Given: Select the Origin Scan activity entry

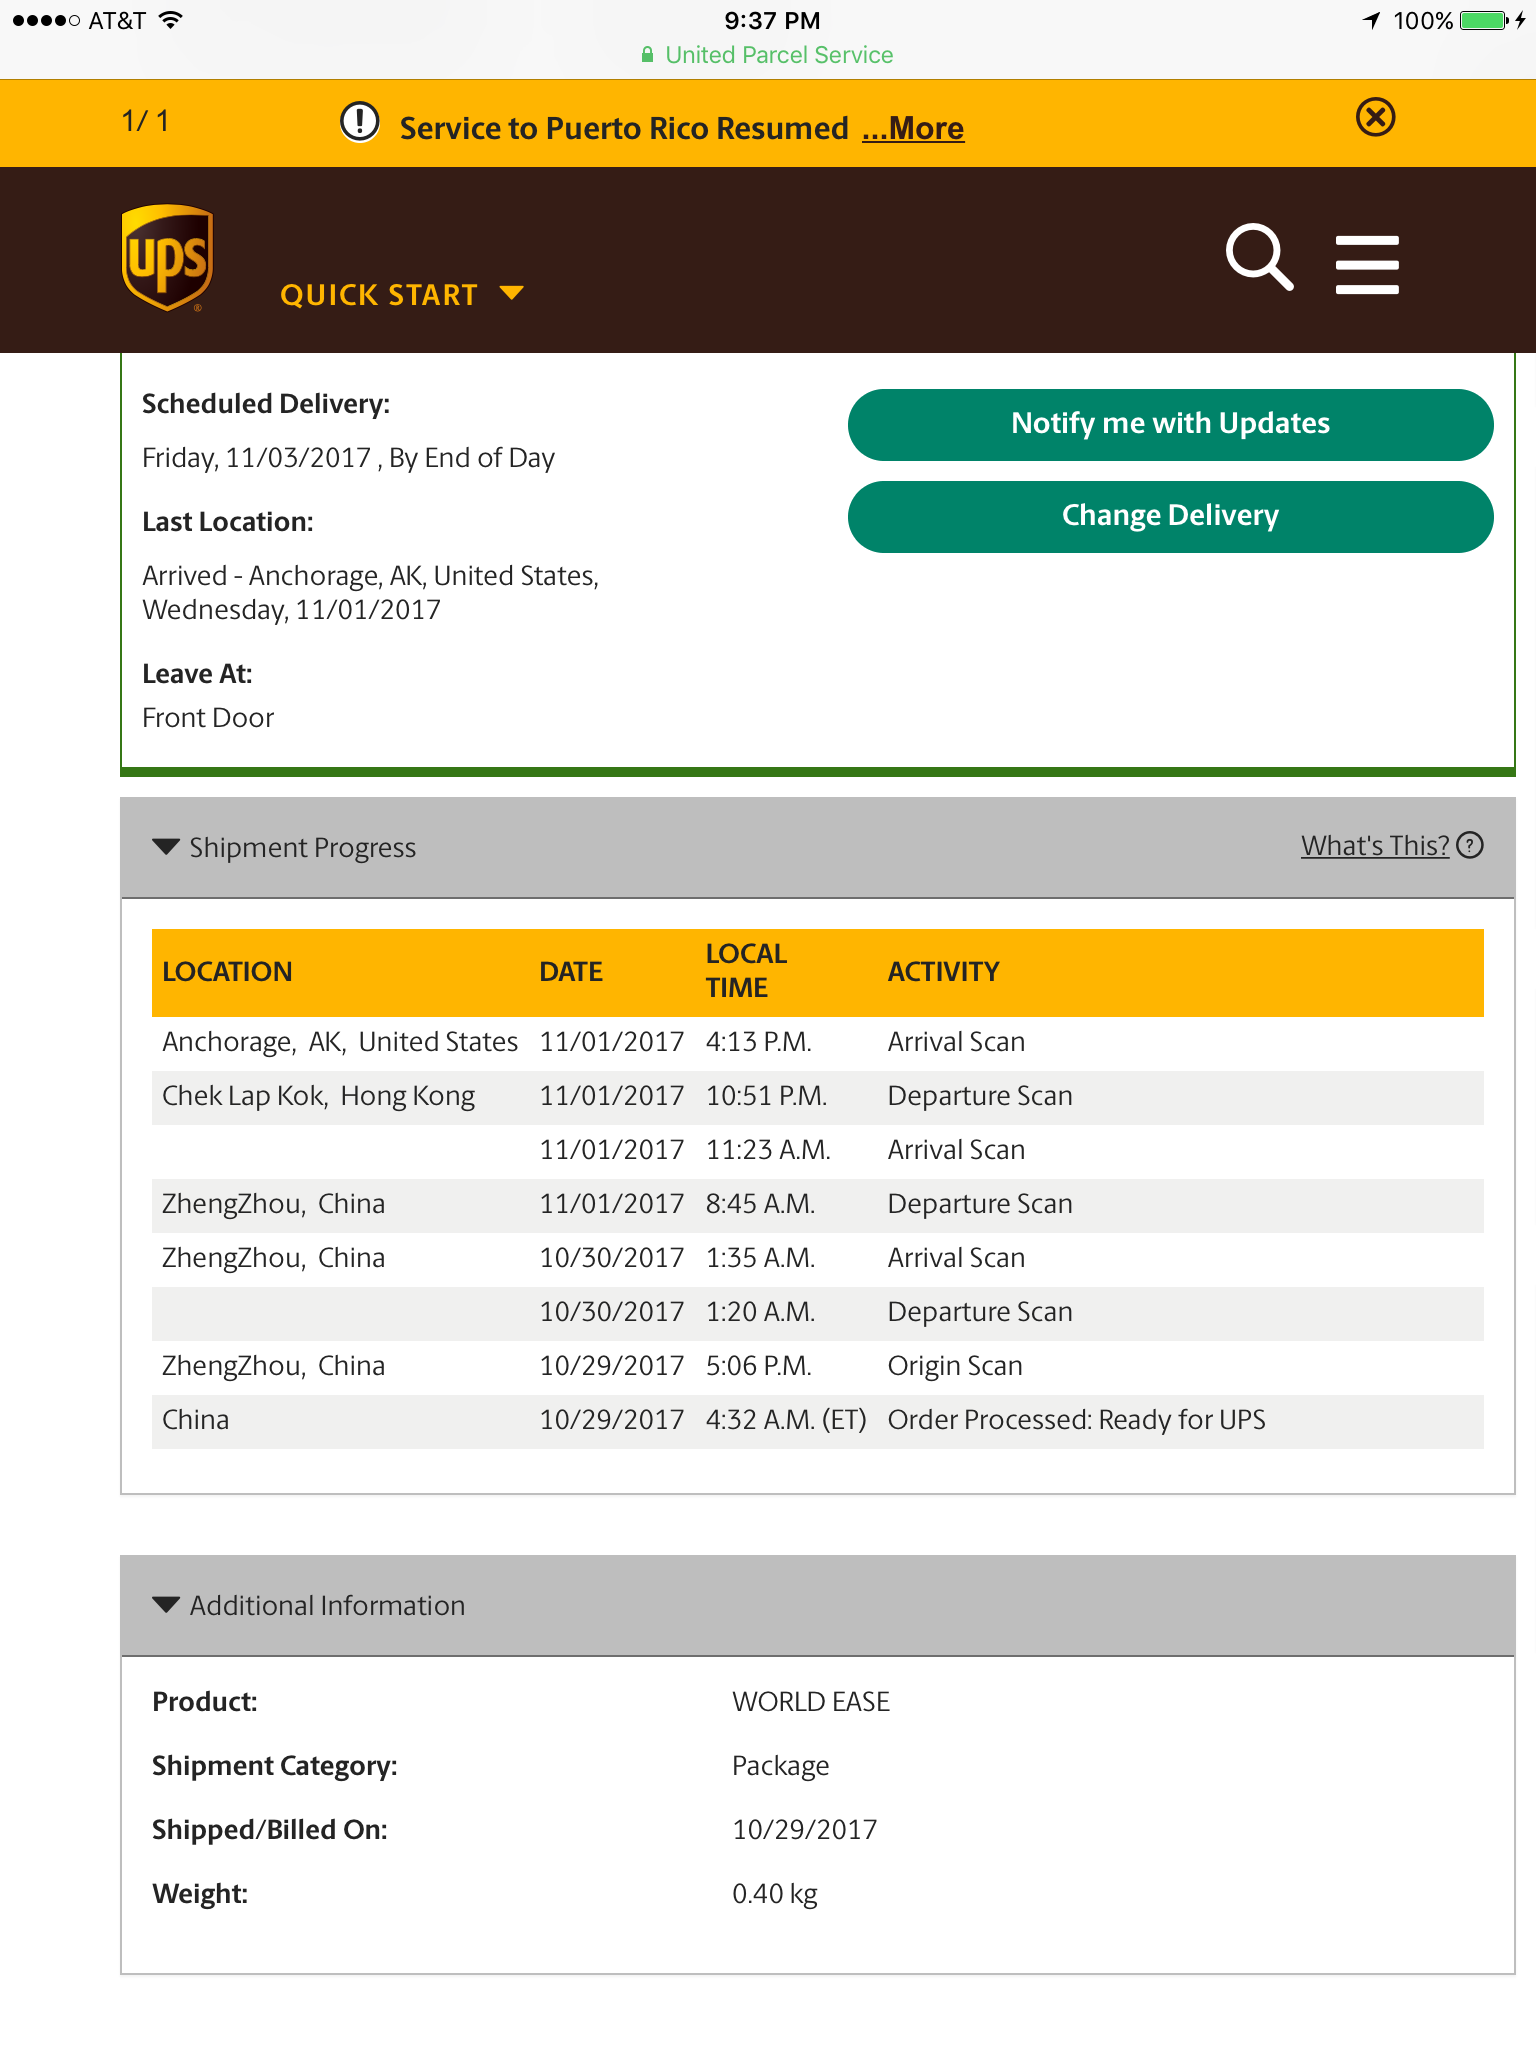Looking at the screenshot, I should click(x=955, y=1366).
